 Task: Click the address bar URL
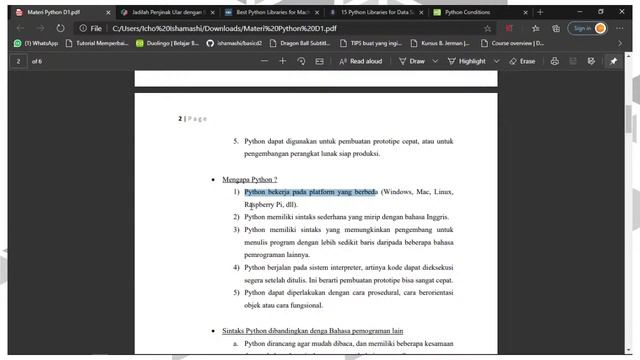[224, 29]
